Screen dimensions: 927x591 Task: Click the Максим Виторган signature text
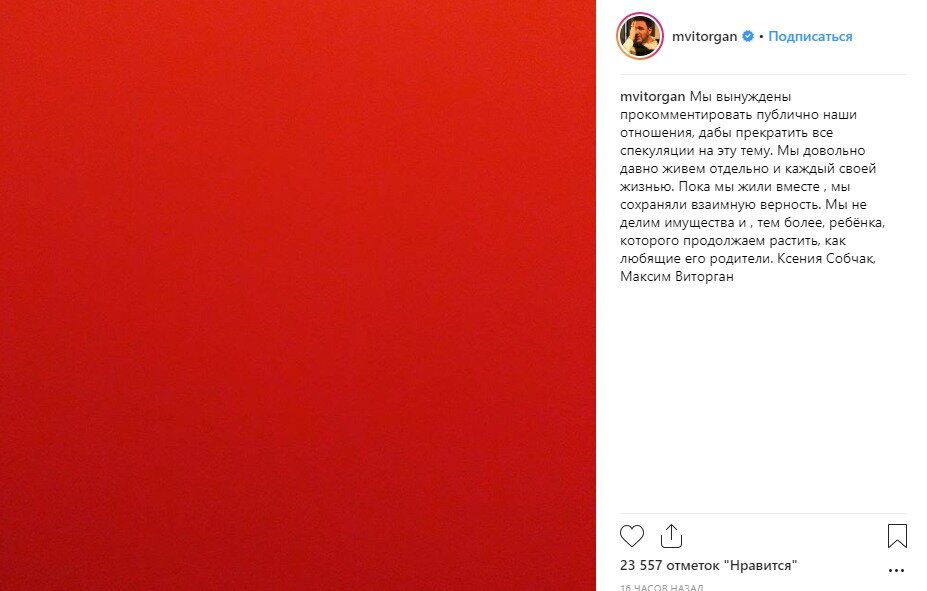[x=676, y=276]
